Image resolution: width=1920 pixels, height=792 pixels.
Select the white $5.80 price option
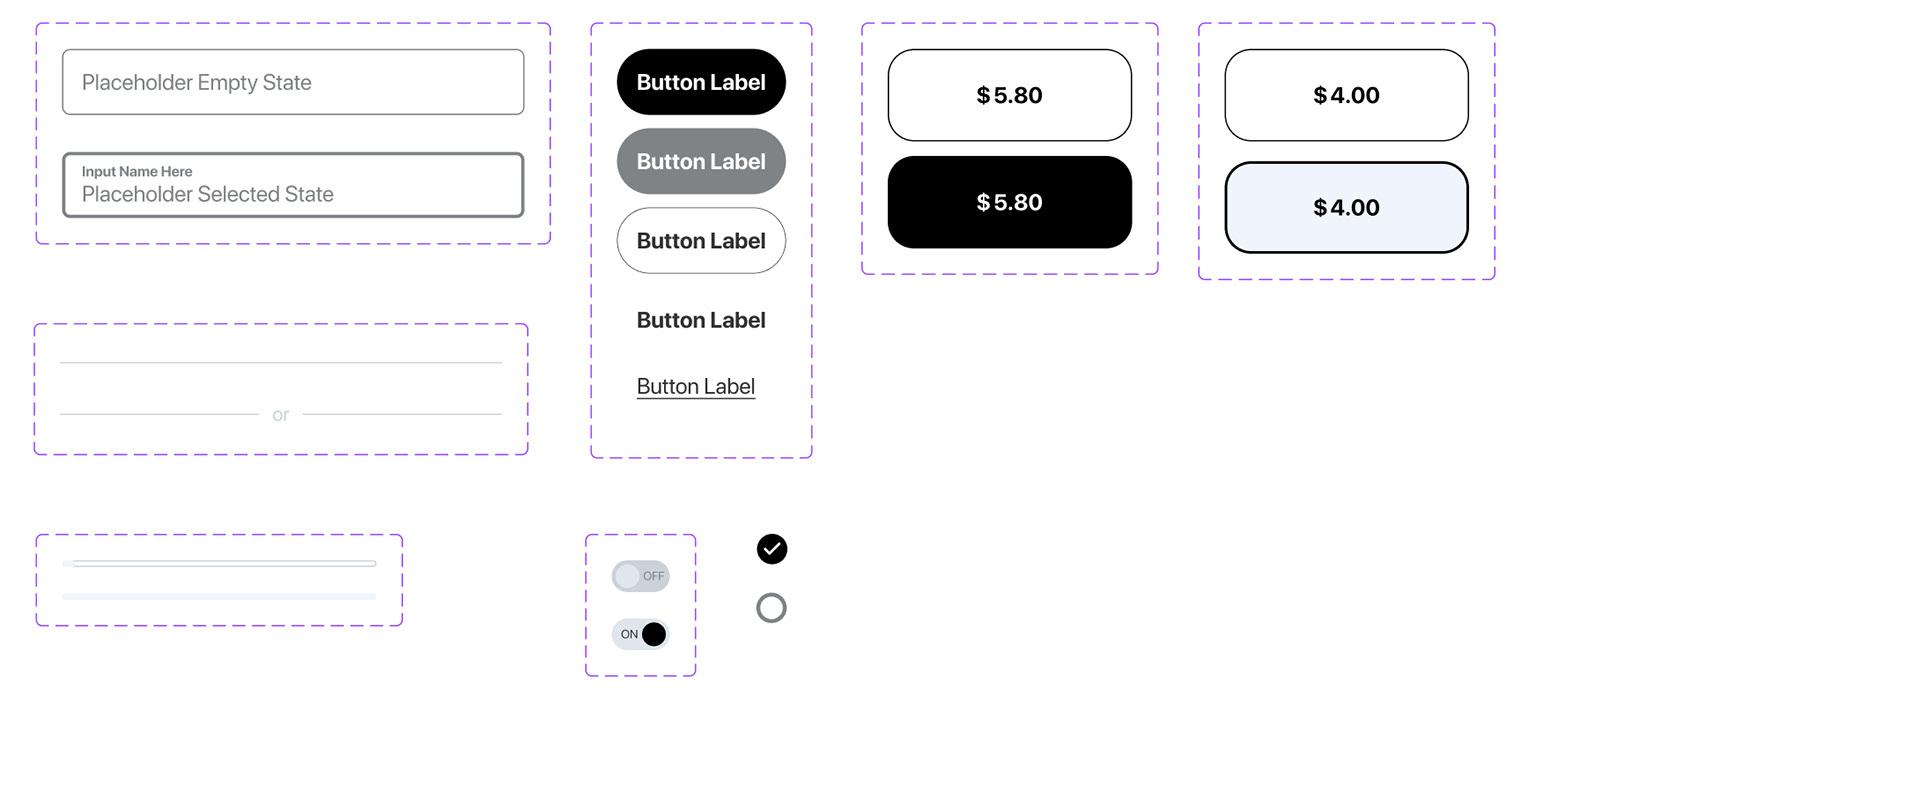[x=1010, y=95]
